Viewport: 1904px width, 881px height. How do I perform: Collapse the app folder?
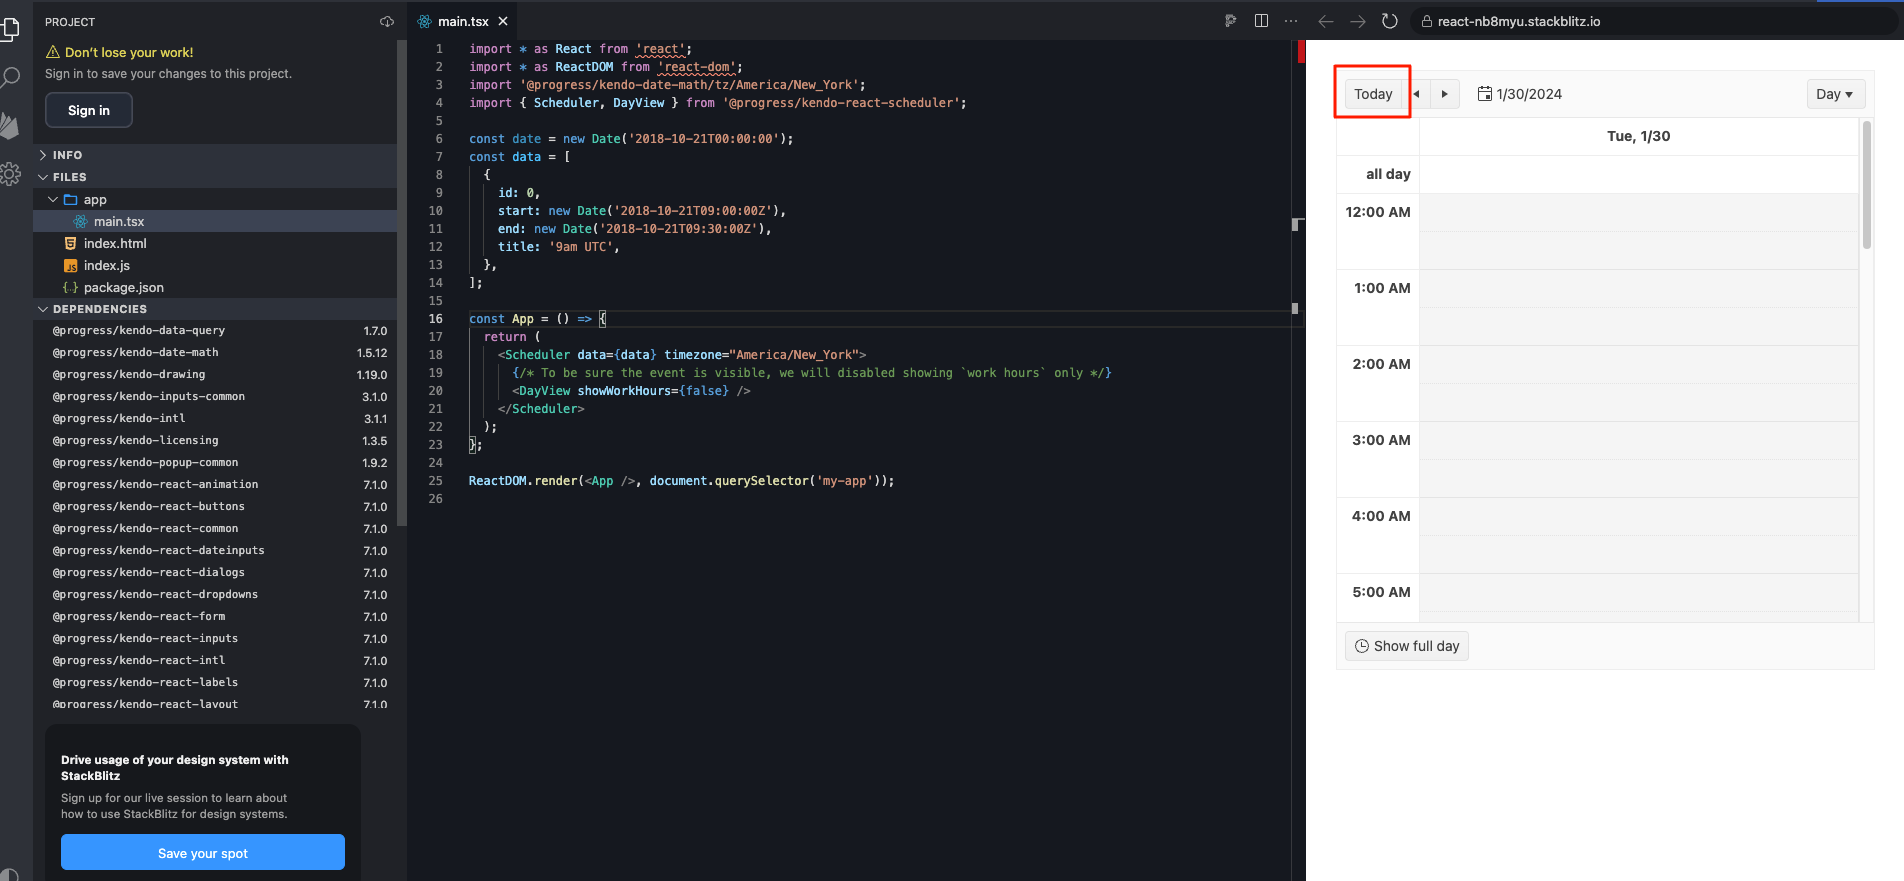53,200
